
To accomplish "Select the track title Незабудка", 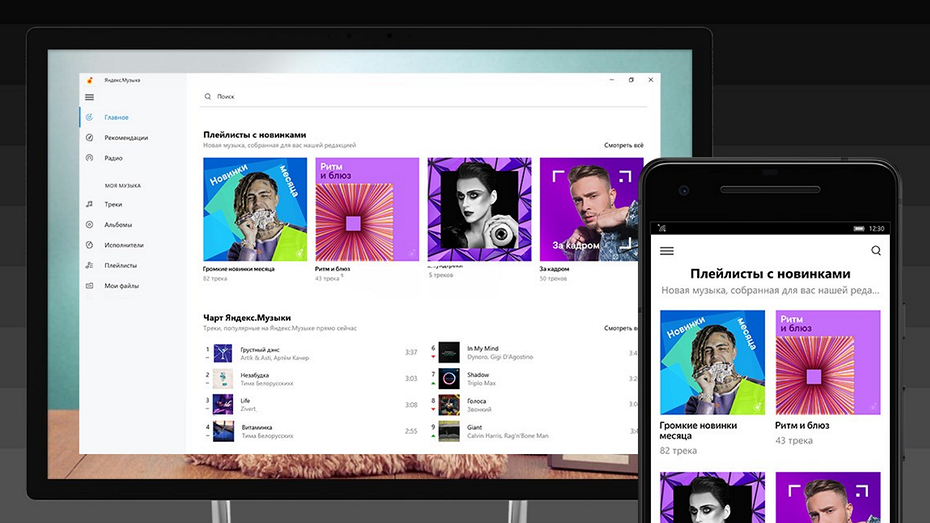I will pyautogui.click(x=255, y=375).
